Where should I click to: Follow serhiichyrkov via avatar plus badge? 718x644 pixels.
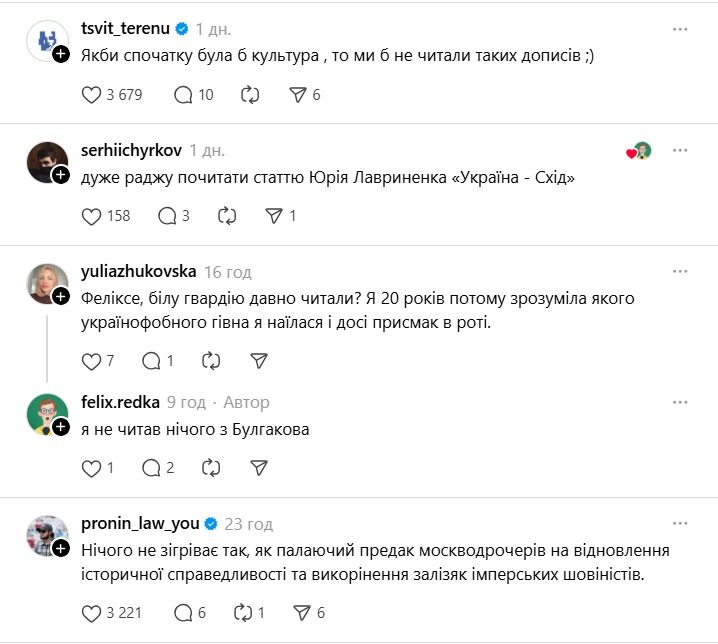[60, 175]
